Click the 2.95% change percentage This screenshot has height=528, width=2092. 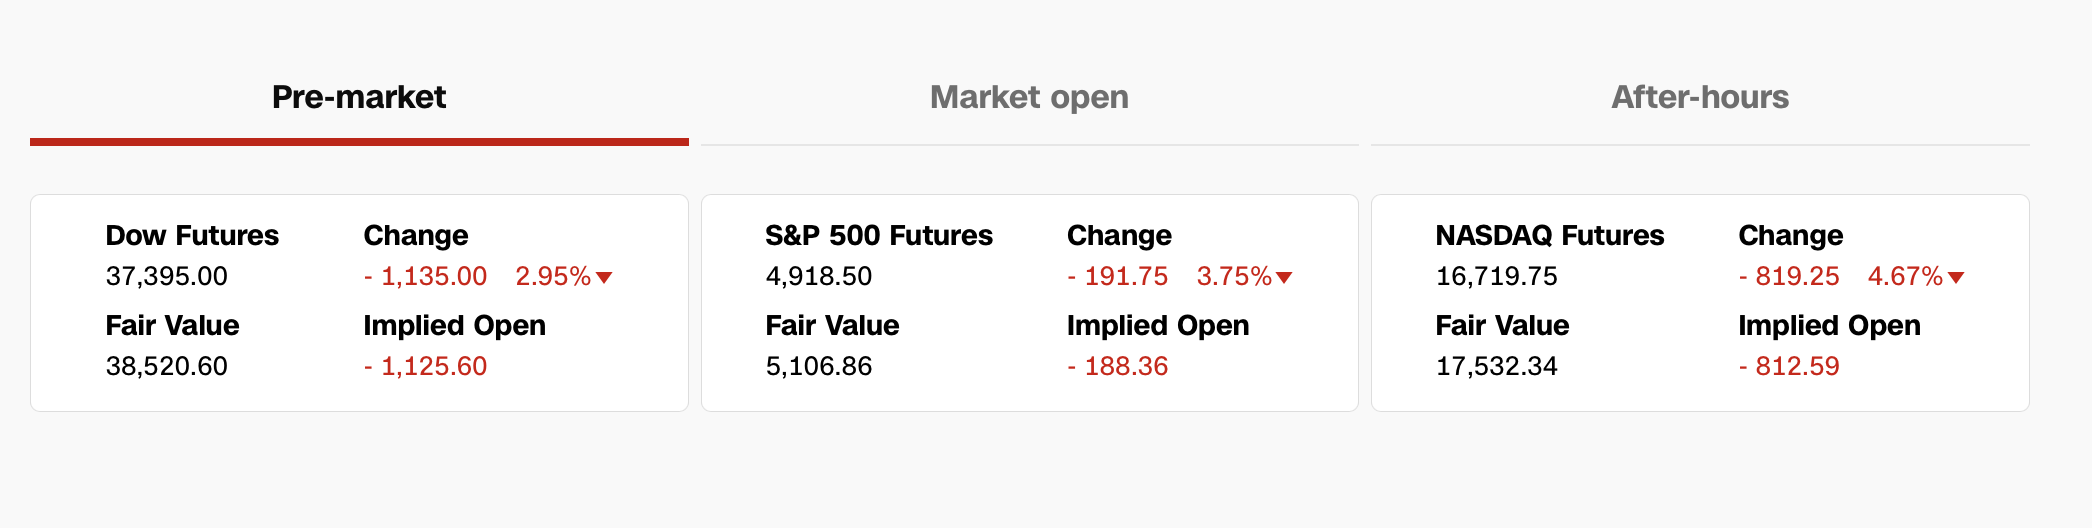click(x=552, y=276)
